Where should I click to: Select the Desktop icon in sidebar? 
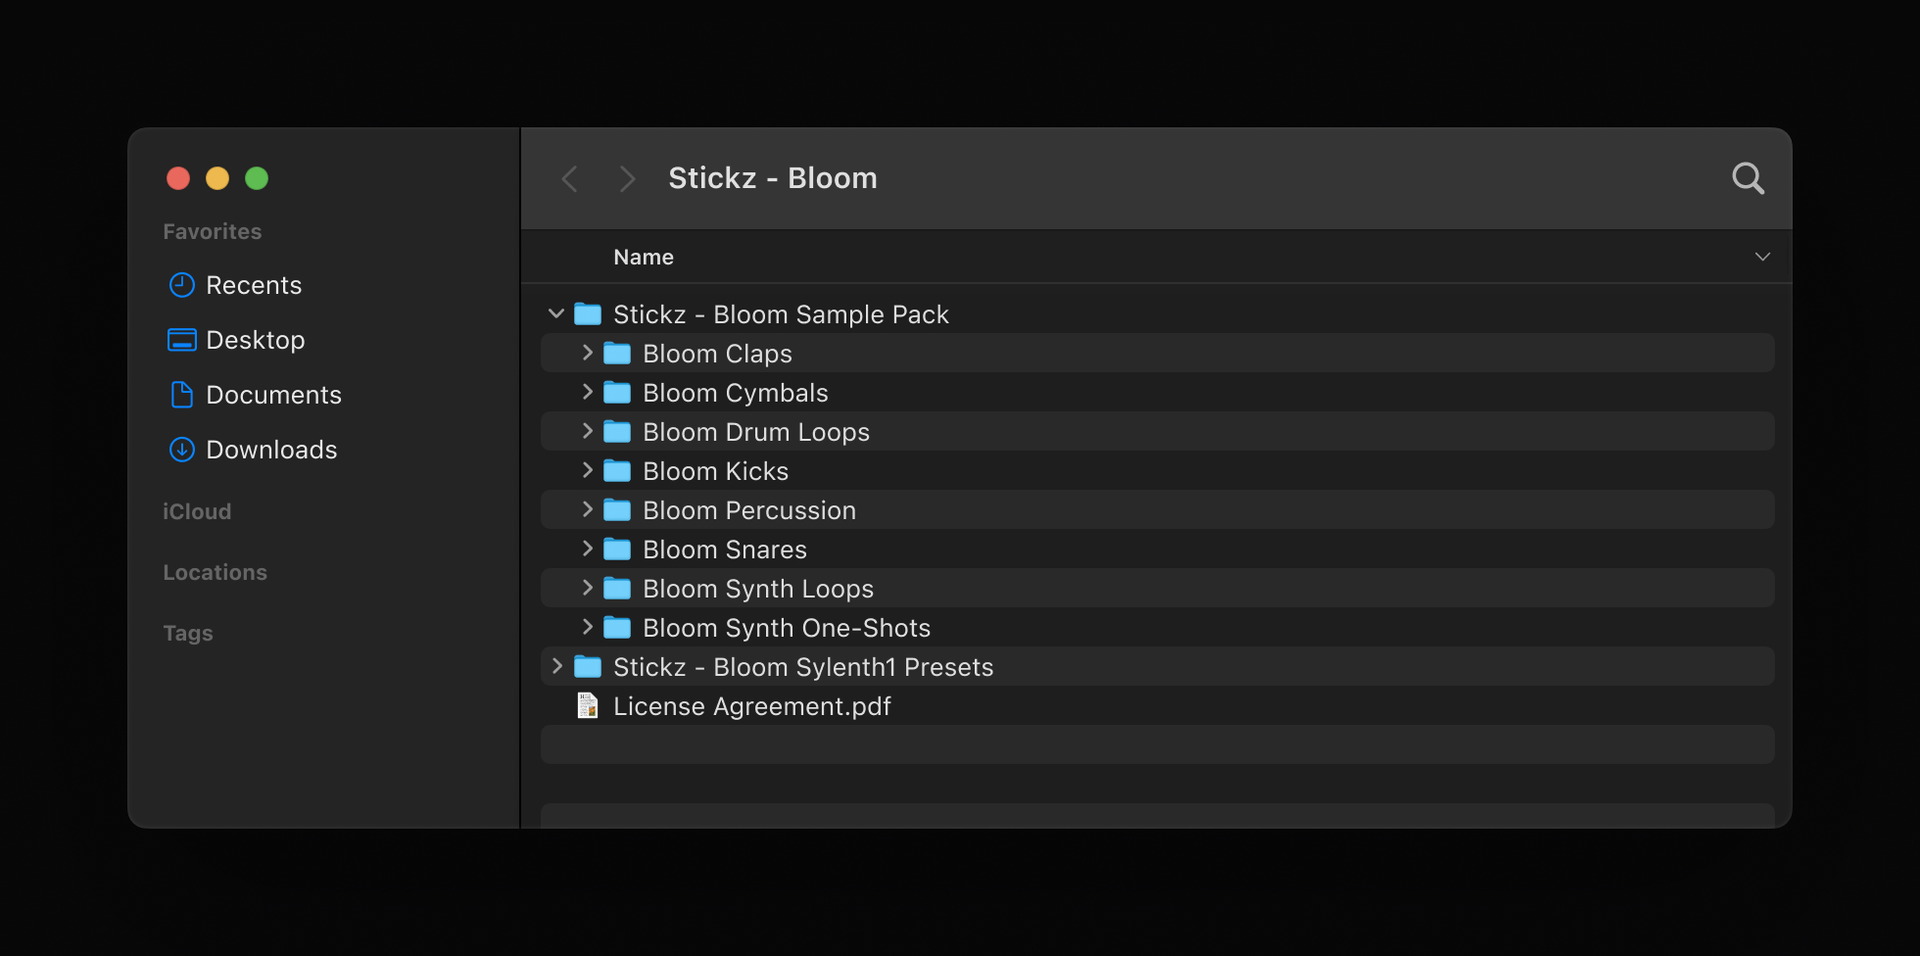click(181, 340)
